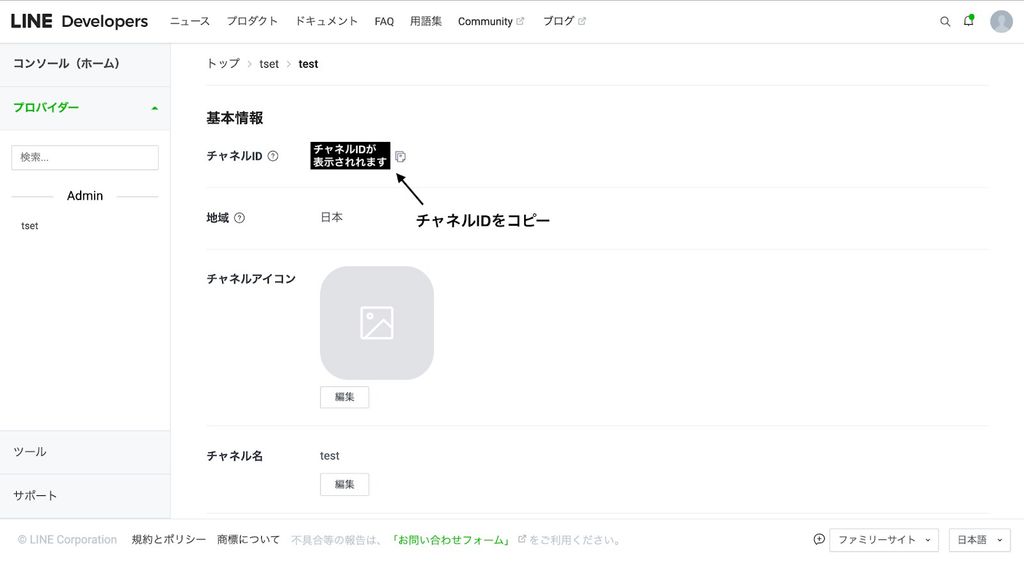Open the プロダクト menu
1024x561 pixels.
click(252, 21)
